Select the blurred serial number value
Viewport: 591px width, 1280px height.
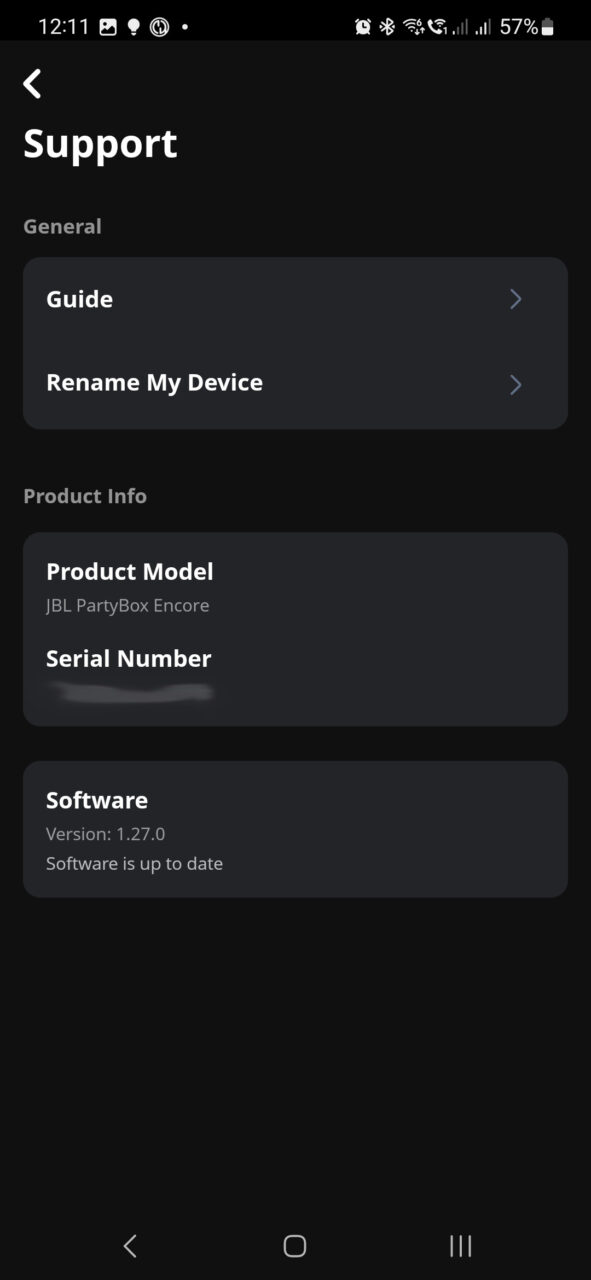pyautogui.click(x=131, y=691)
